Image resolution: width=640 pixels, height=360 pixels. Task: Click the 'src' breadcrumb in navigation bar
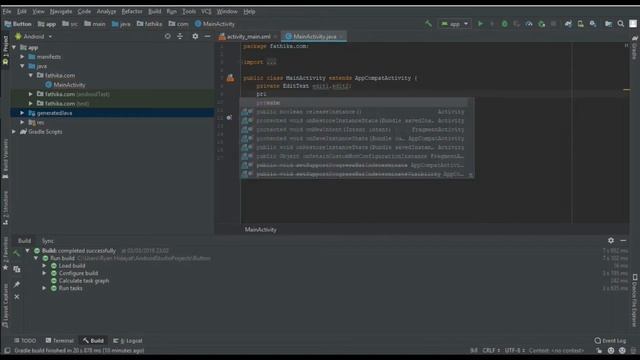point(70,24)
